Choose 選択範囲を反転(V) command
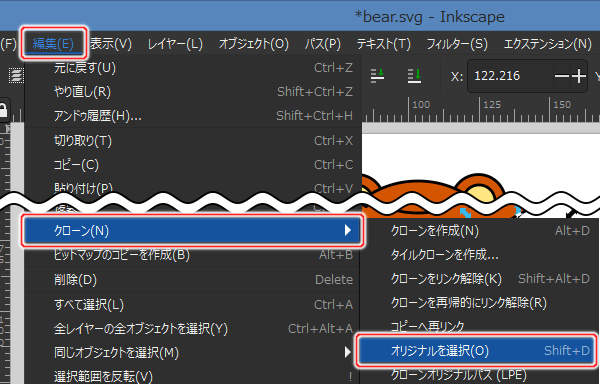The height and width of the screenshot is (384, 600). 193,376
